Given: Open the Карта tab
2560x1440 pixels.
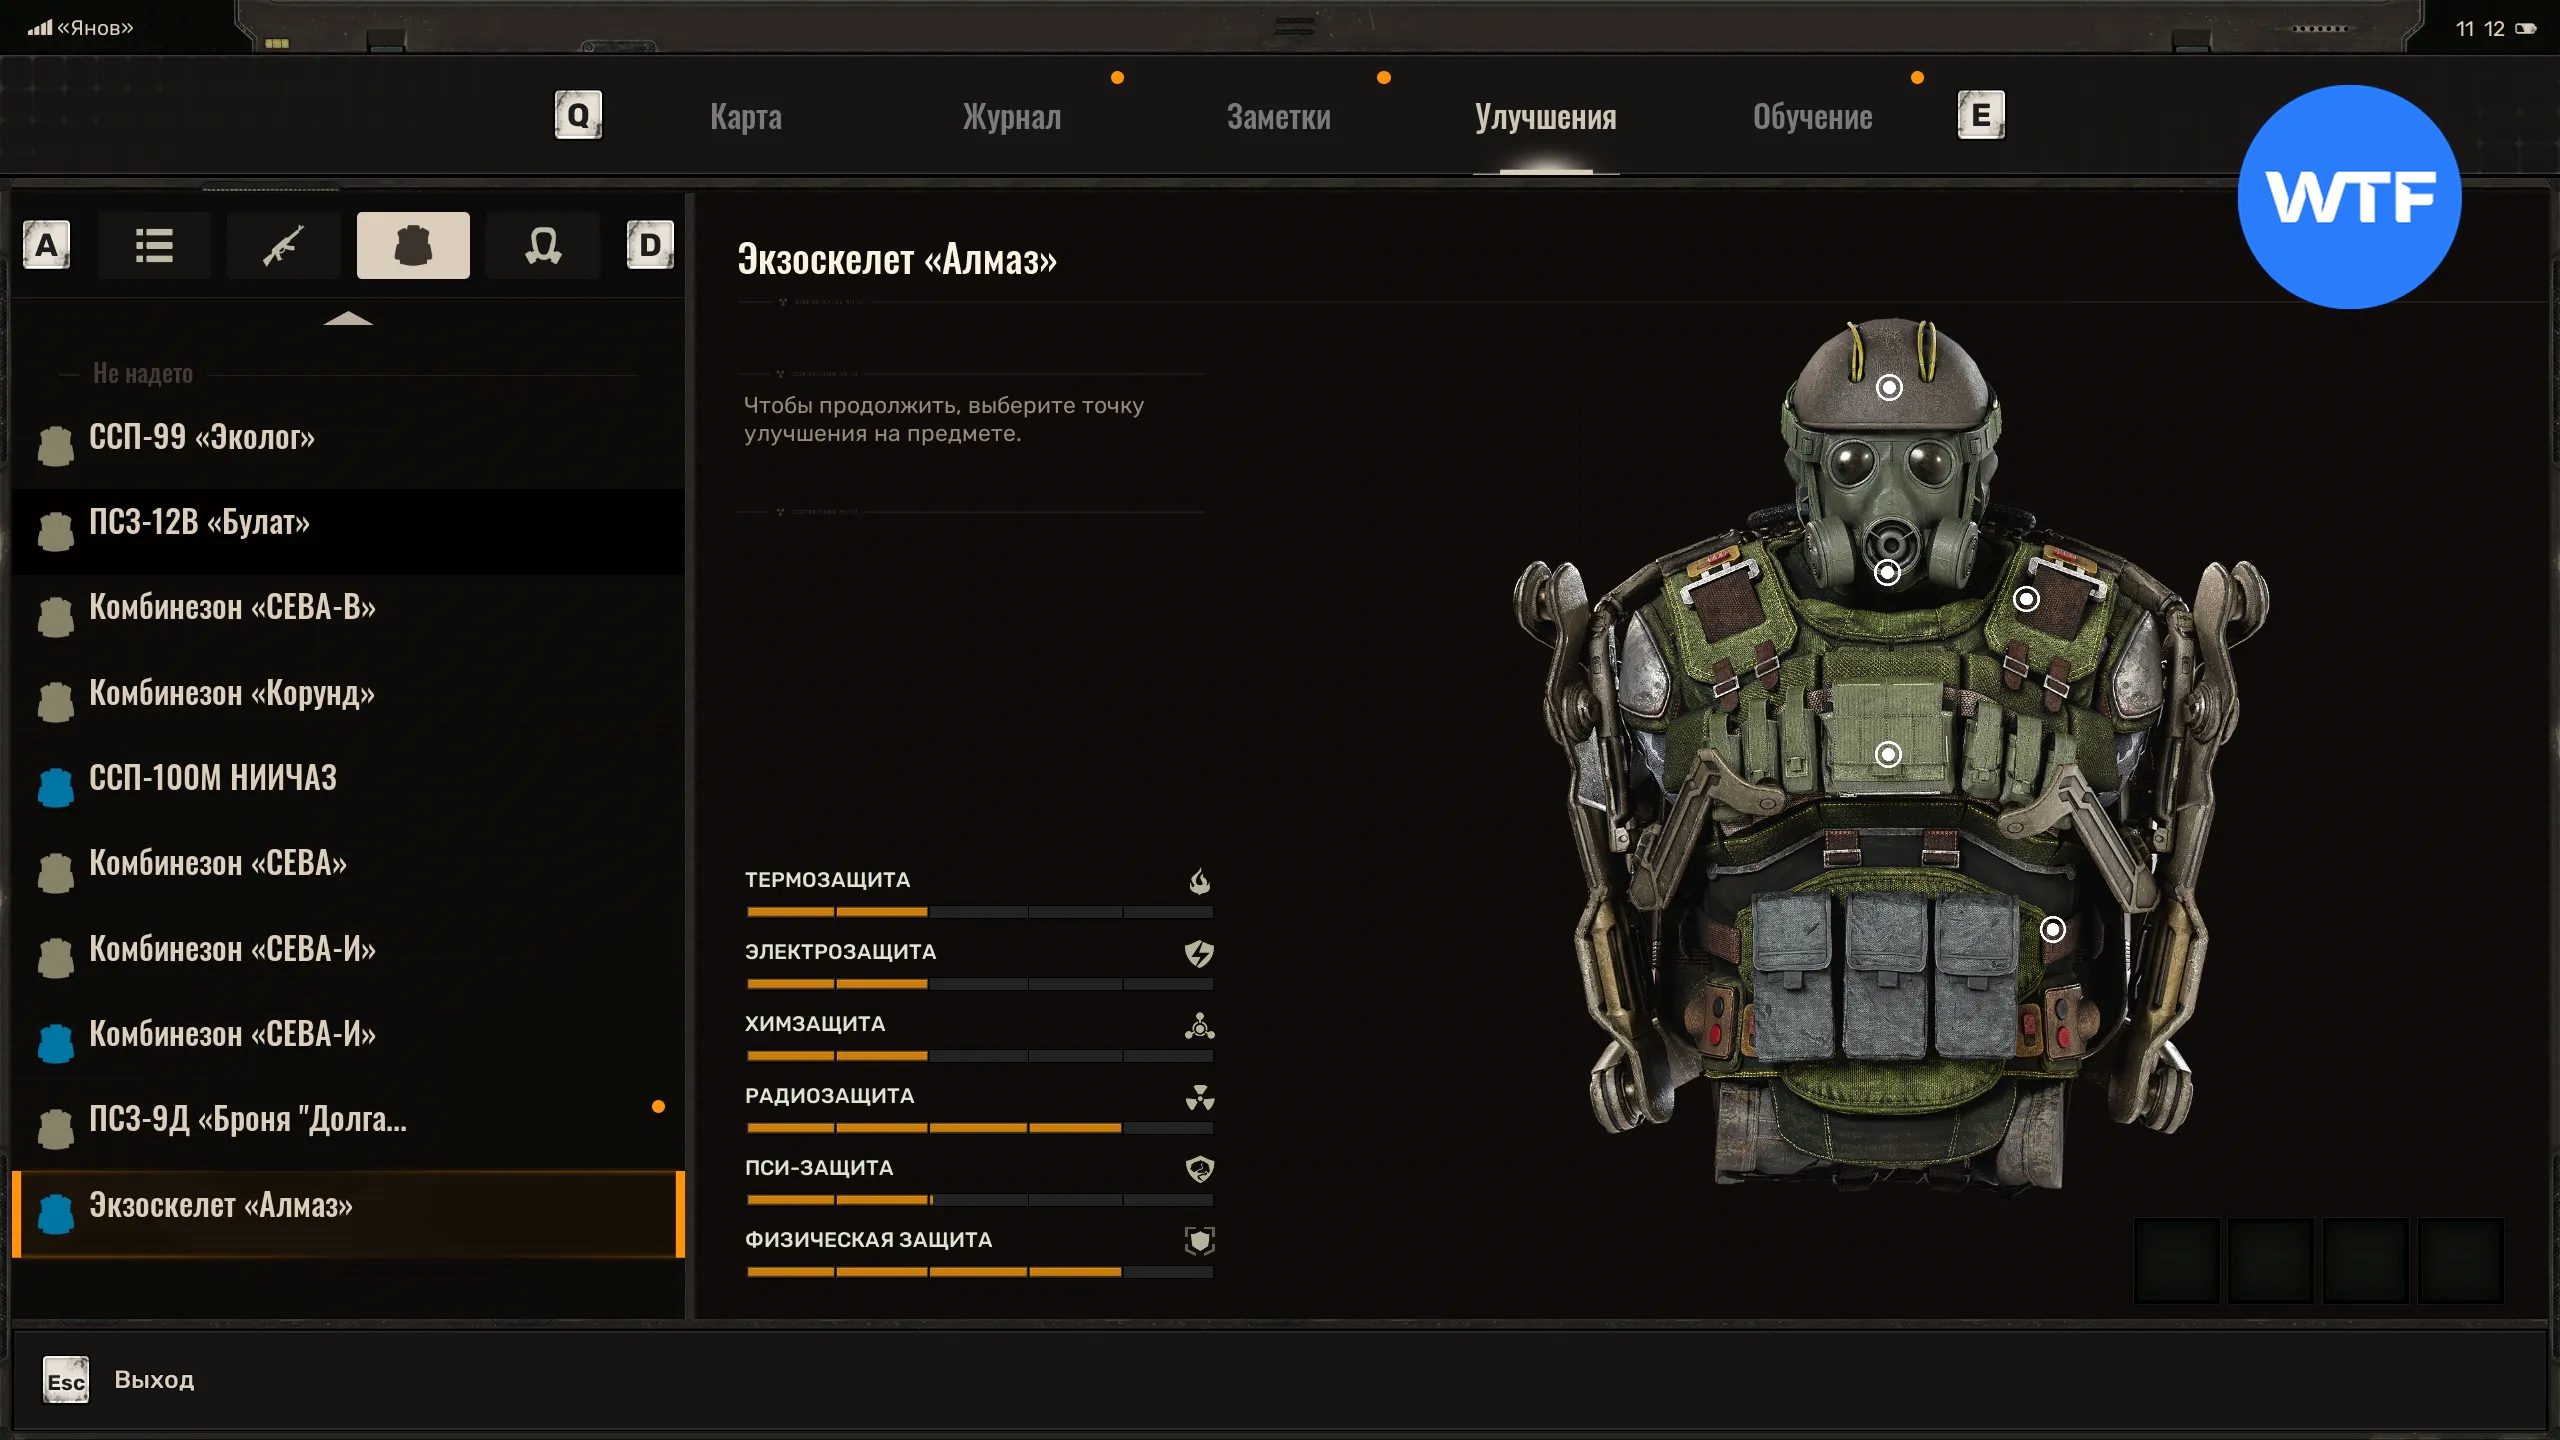Looking at the screenshot, I should [746, 117].
